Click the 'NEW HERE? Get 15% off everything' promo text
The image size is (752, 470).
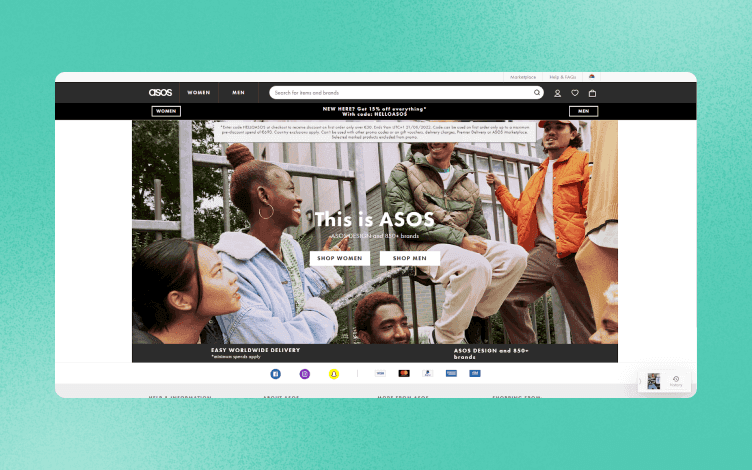pos(375,109)
